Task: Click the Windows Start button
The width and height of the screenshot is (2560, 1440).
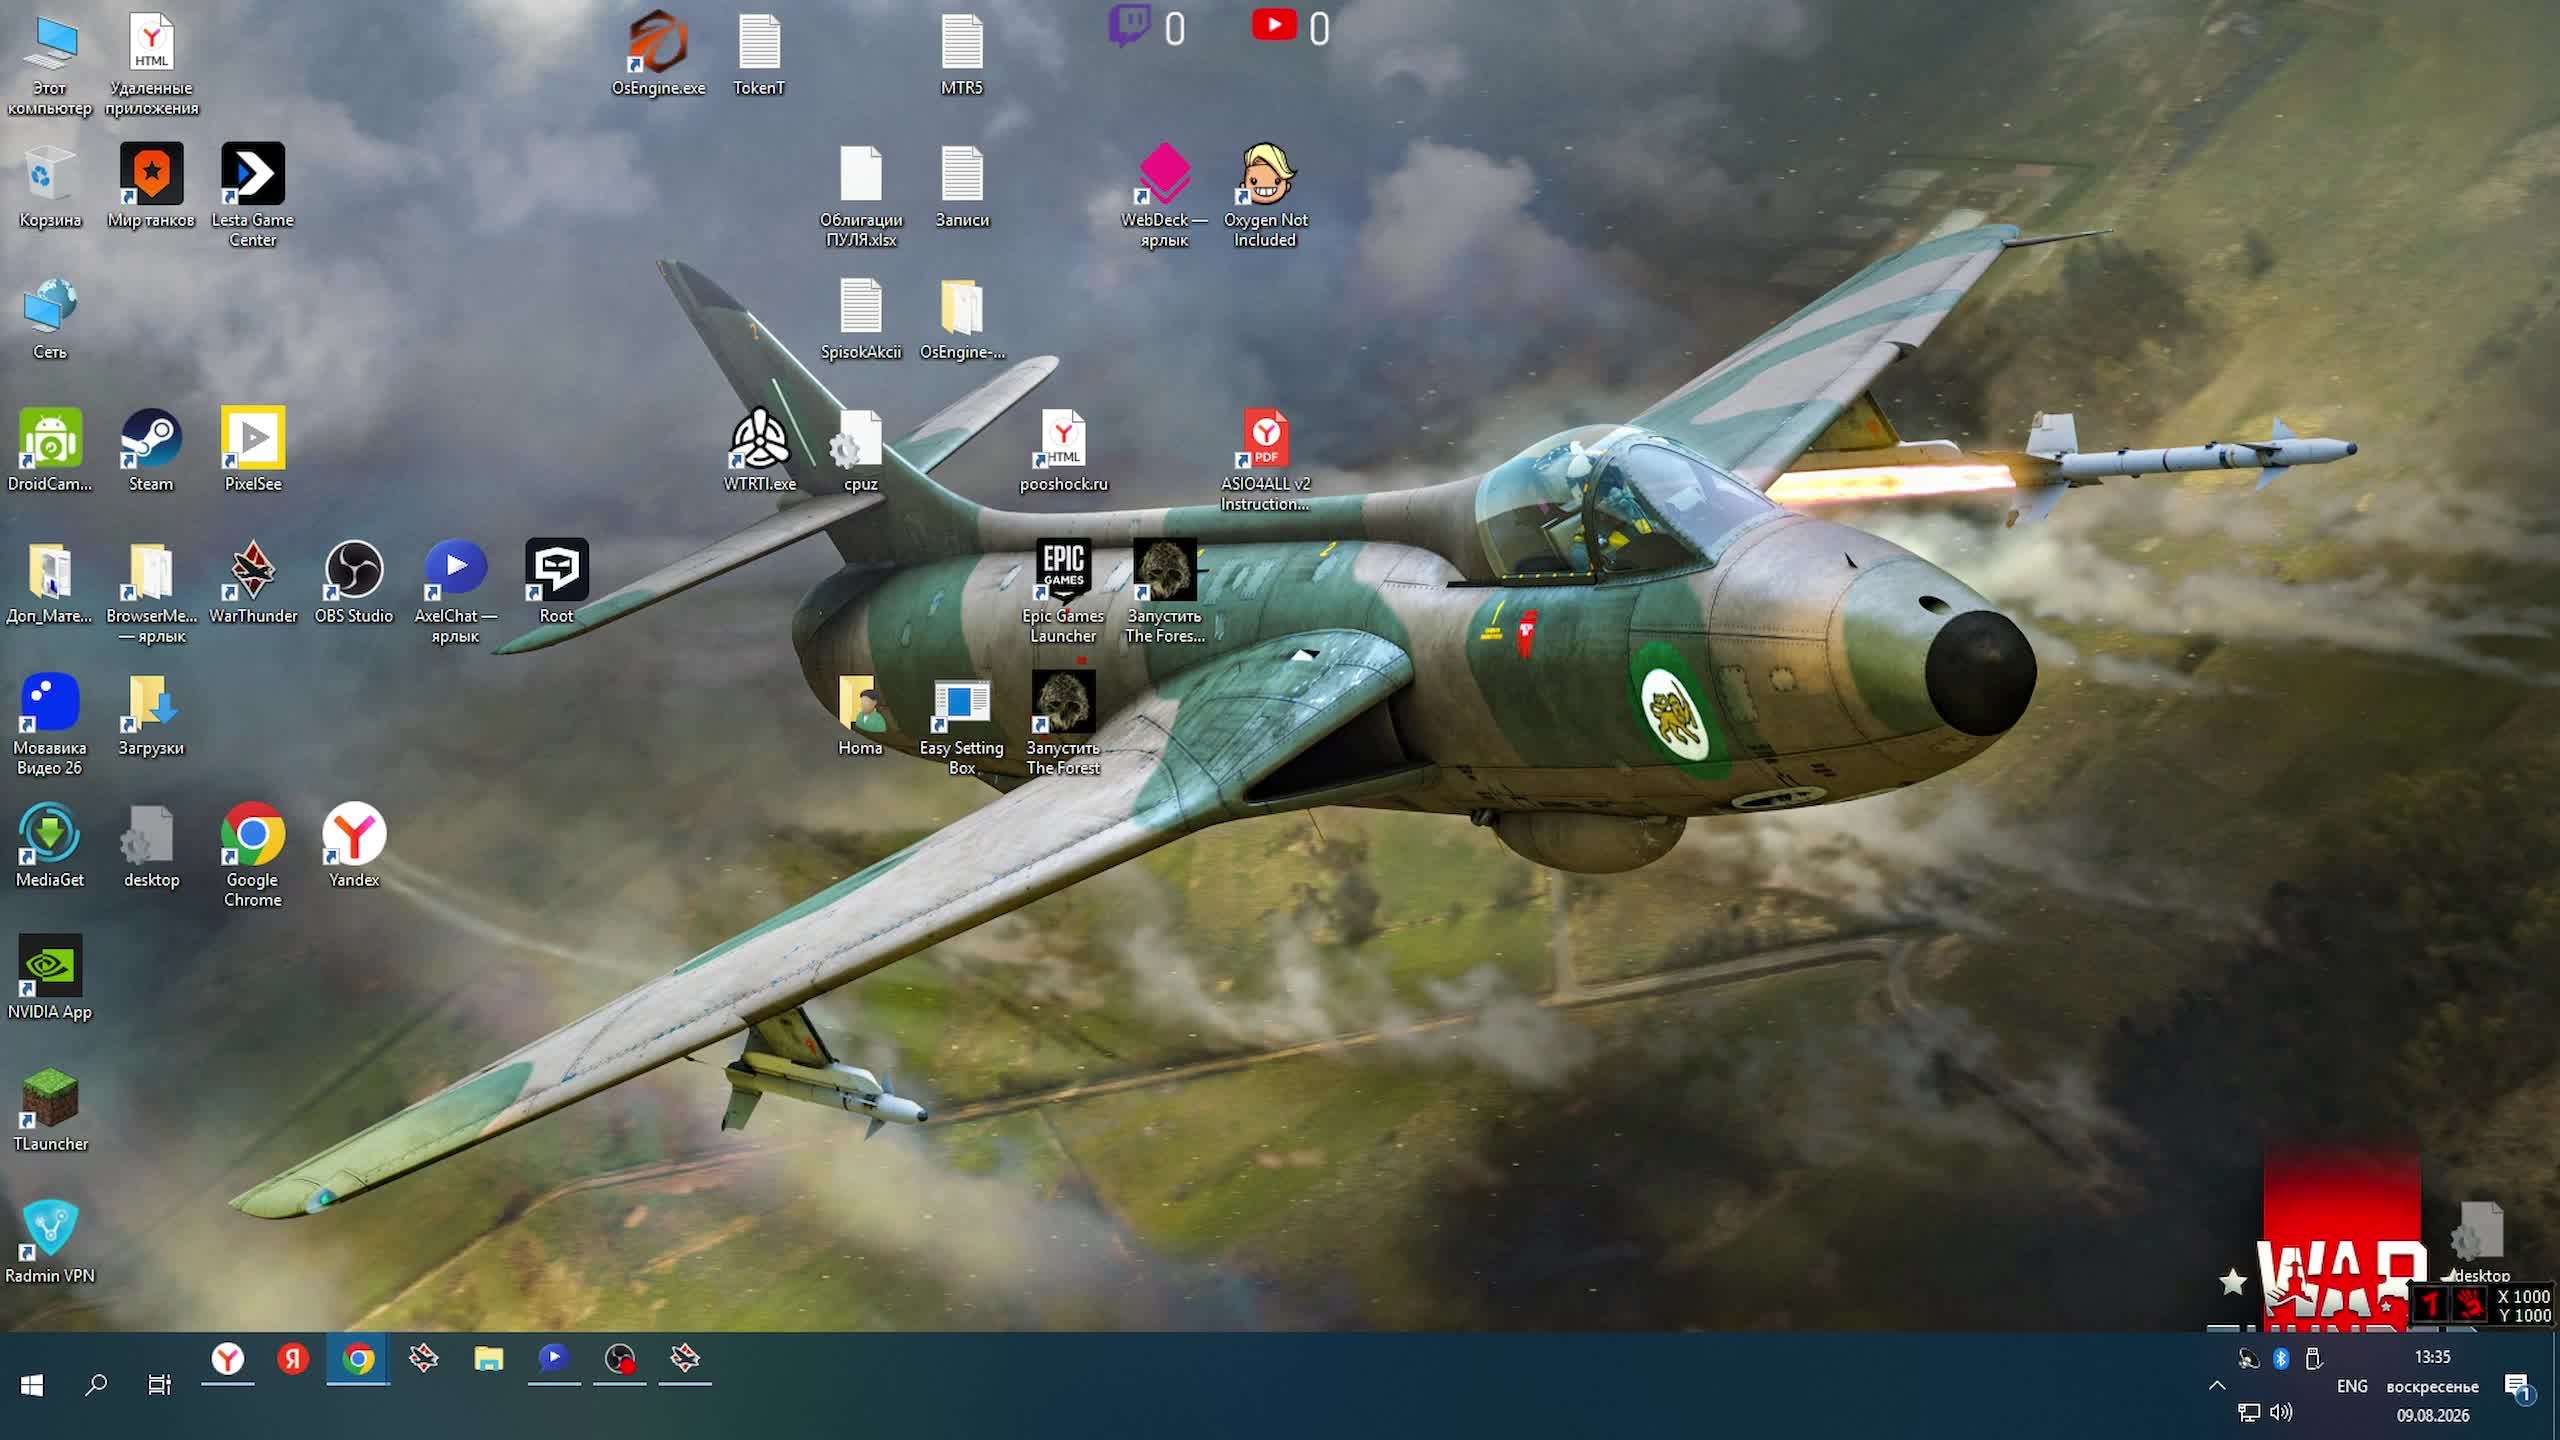Action: (x=32, y=1385)
